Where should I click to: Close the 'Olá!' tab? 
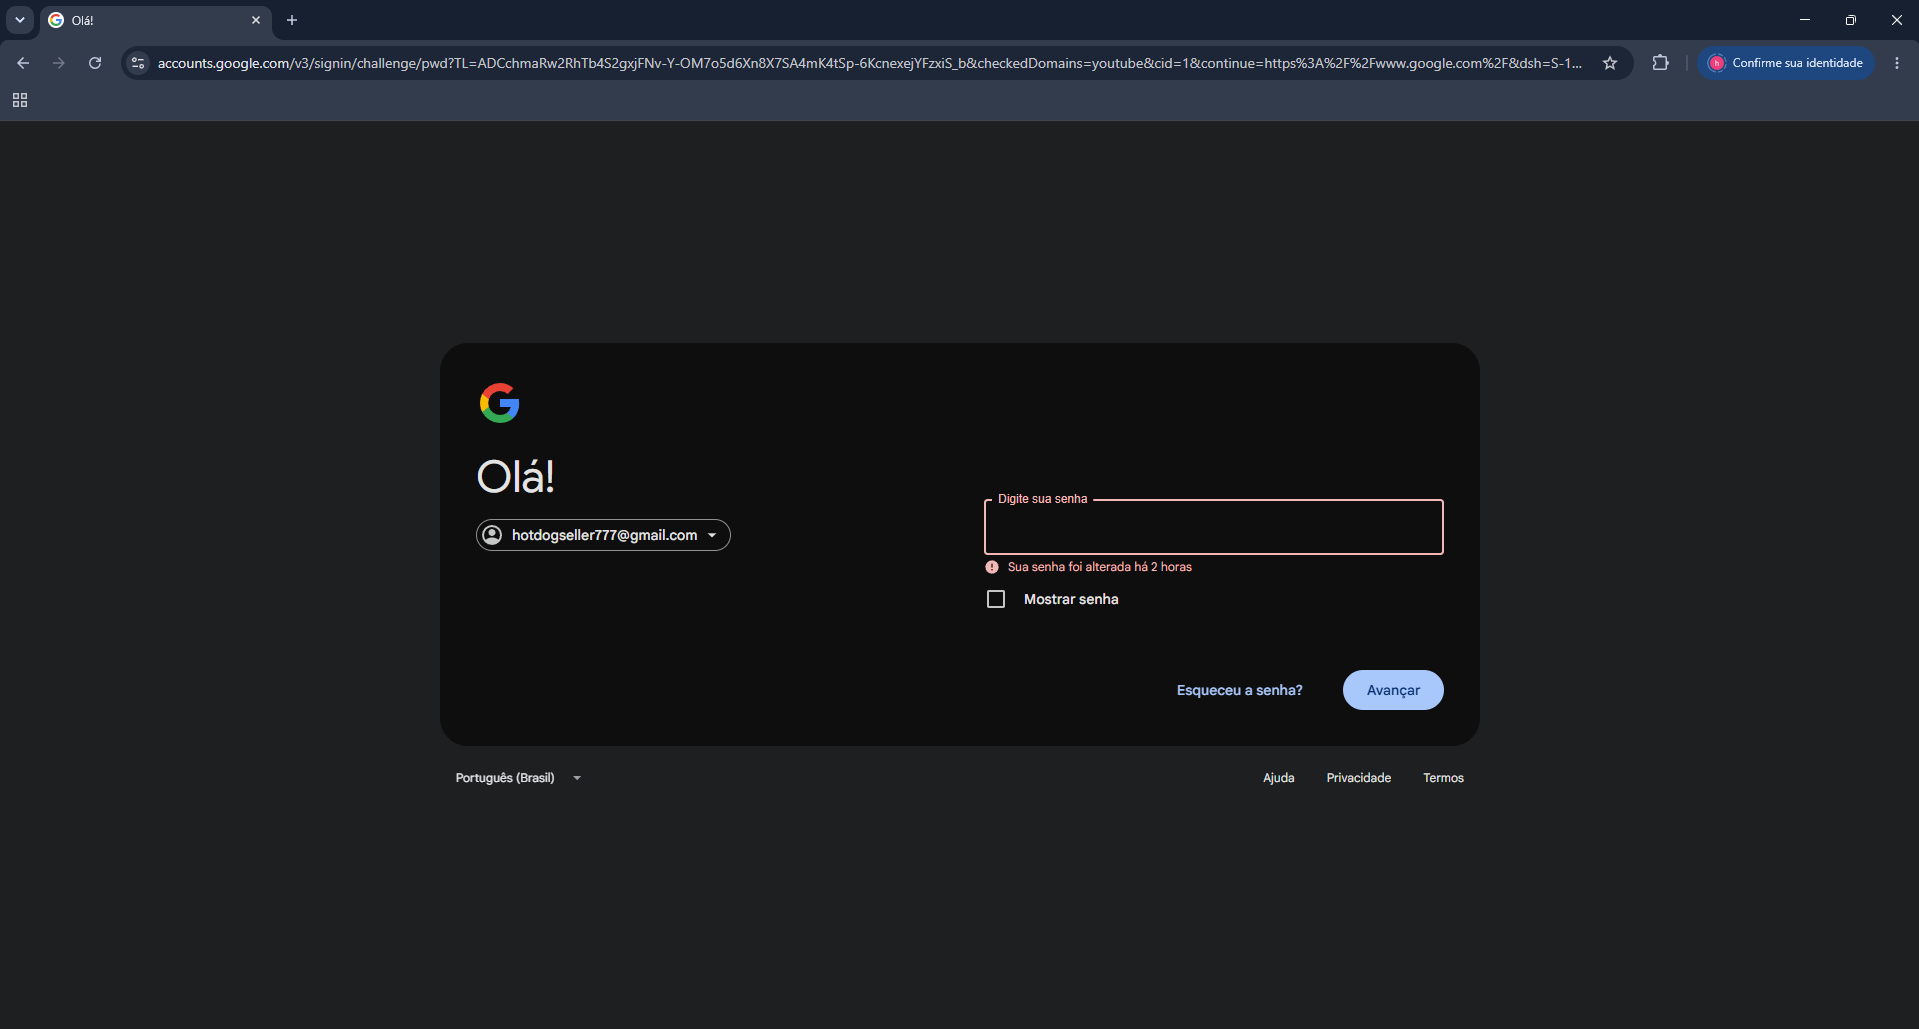[x=256, y=20]
